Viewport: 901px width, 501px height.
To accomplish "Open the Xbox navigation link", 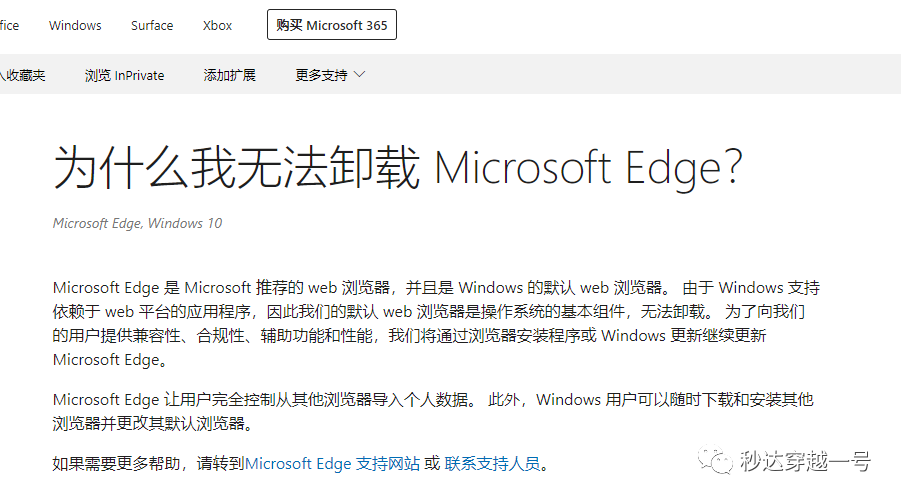I will click(217, 25).
